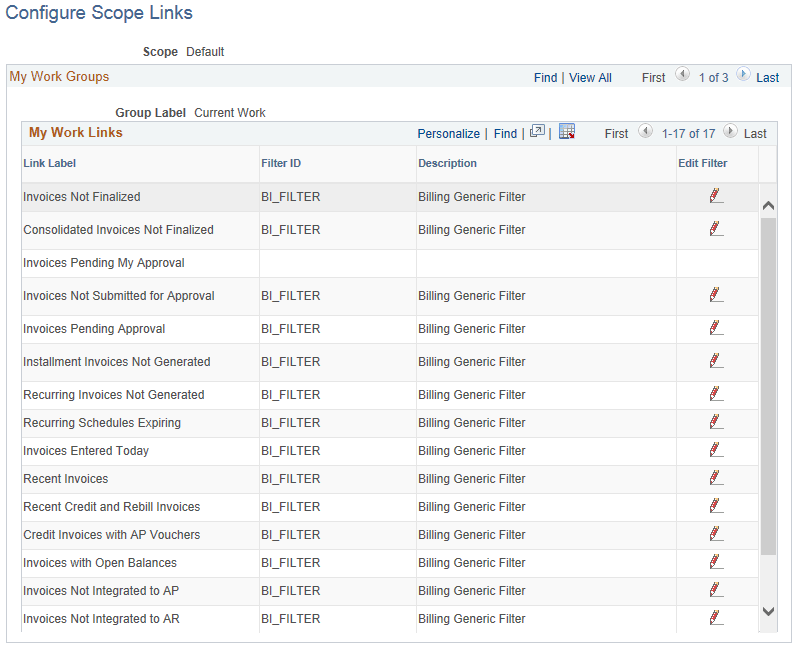Edit the filter for Credit Invoices with AP Vouchers
This screenshot has width=806, height=651.
(716, 533)
